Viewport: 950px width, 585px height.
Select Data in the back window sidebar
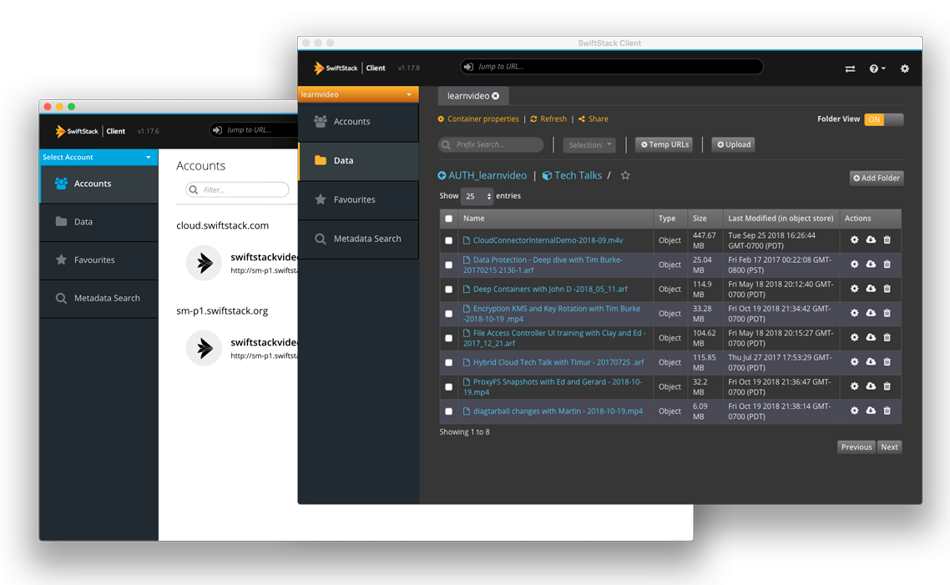click(x=98, y=222)
